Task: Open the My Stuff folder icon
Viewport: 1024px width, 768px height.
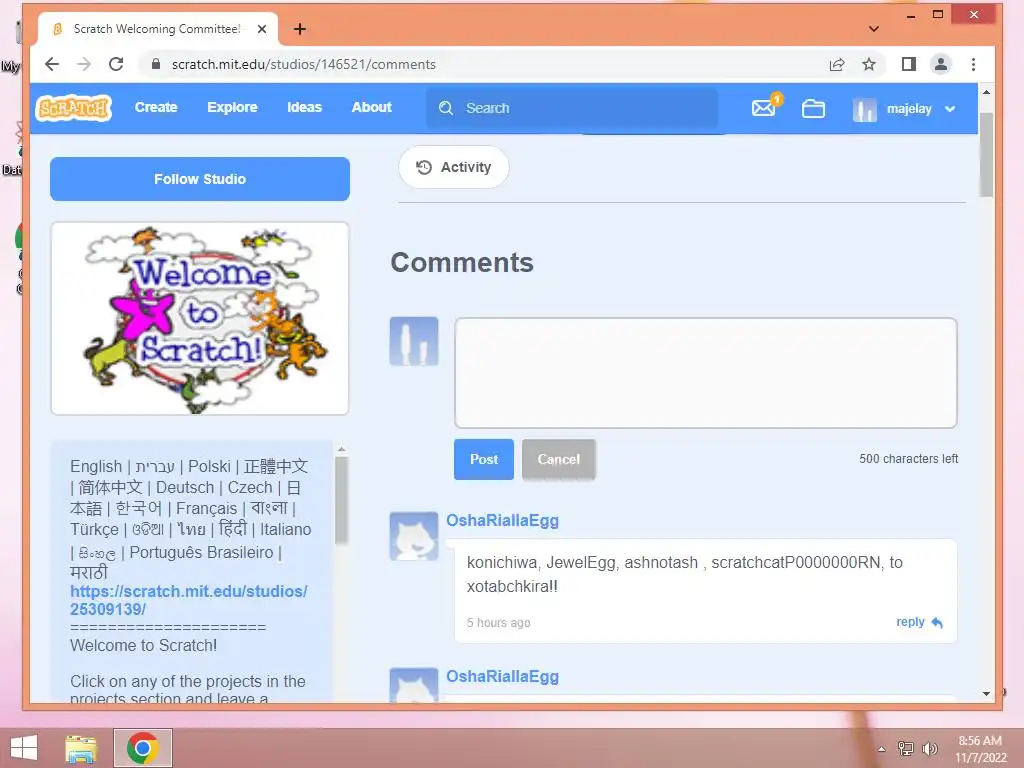Action: click(x=813, y=108)
